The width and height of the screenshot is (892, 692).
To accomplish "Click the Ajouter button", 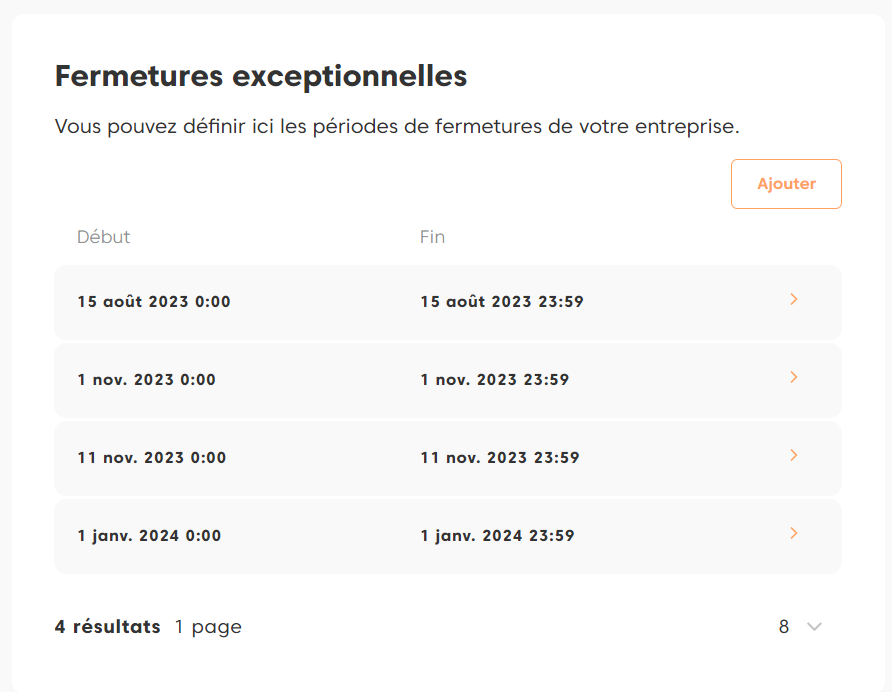I will pyautogui.click(x=786, y=184).
